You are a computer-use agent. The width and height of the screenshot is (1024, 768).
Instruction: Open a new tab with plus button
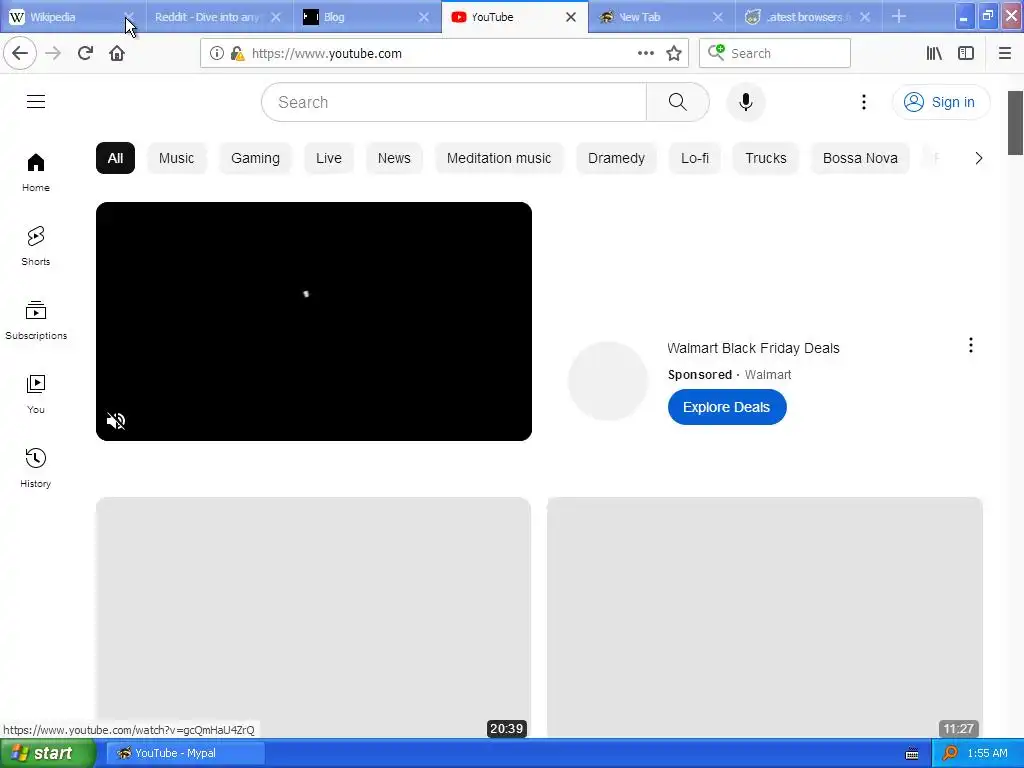pyautogui.click(x=899, y=17)
